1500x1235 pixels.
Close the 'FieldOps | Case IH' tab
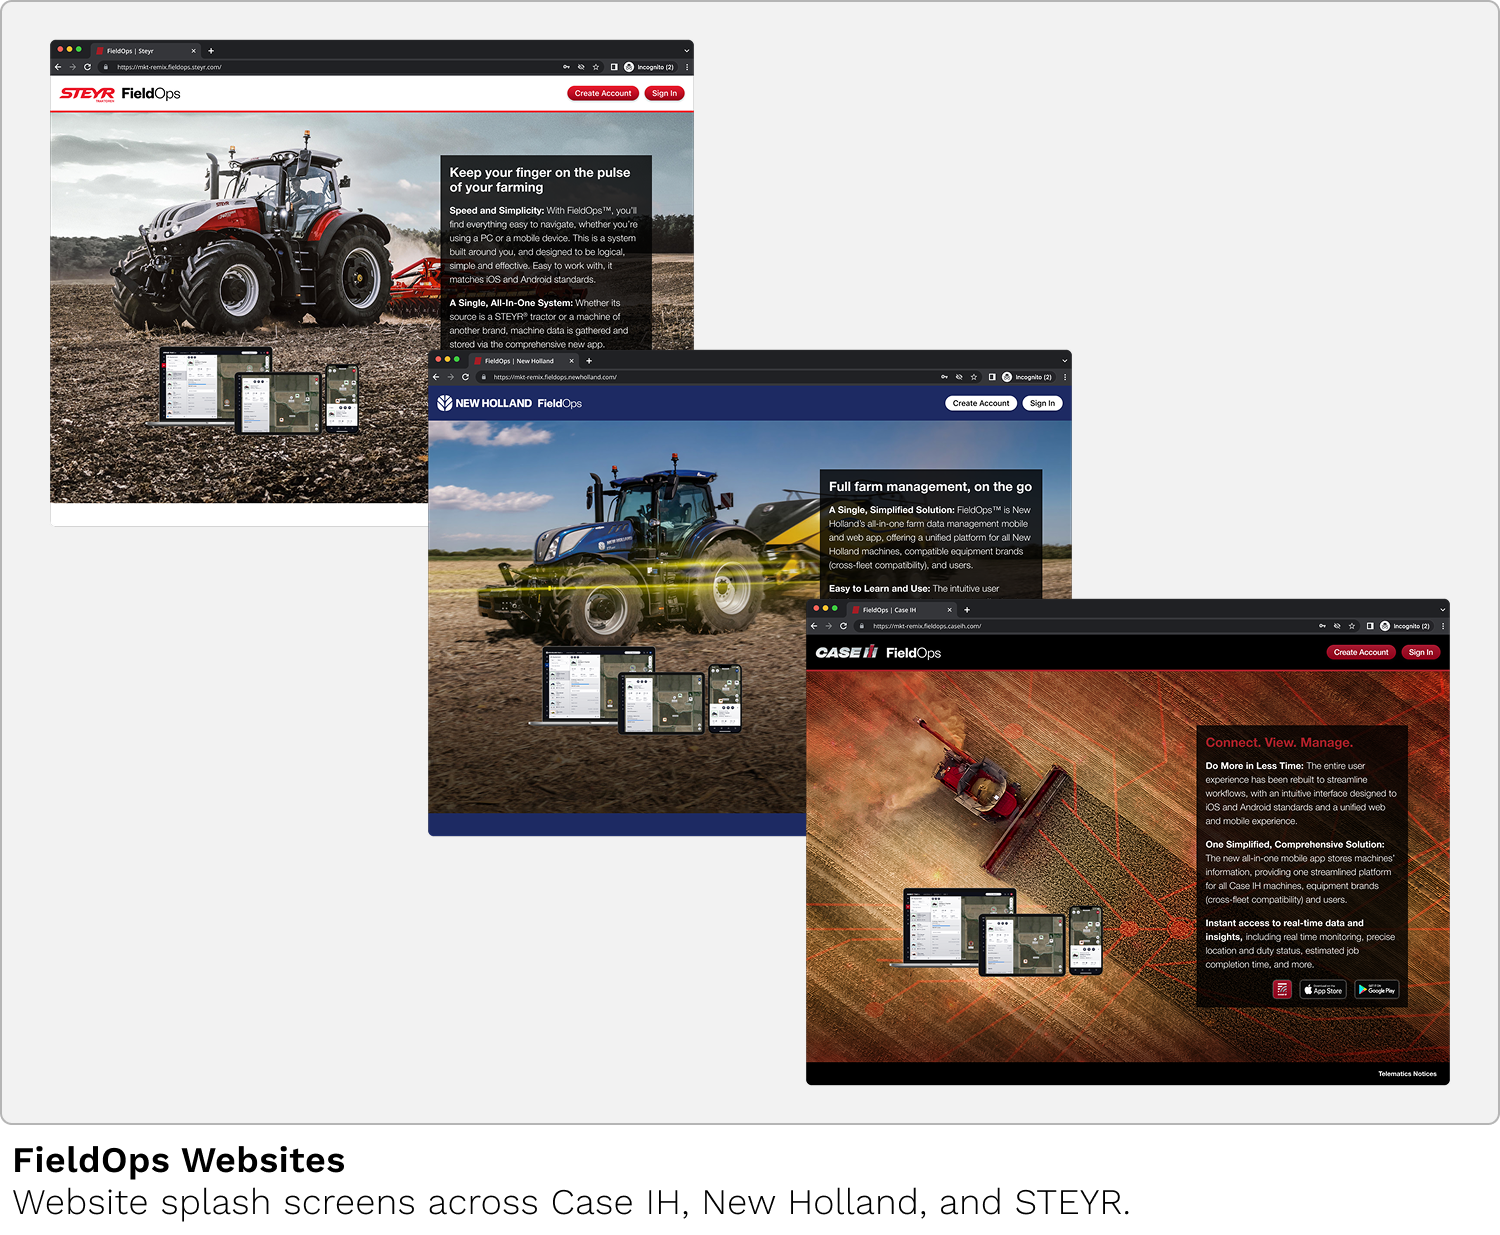click(x=950, y=610)
